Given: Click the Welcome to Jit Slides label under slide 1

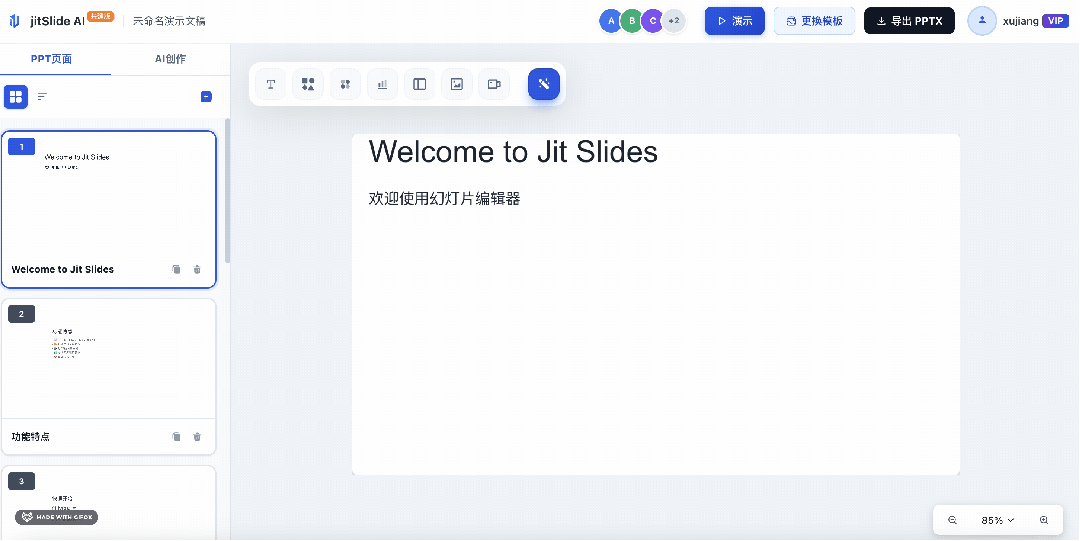Looking at the screenshot, I should coord(63,269).
